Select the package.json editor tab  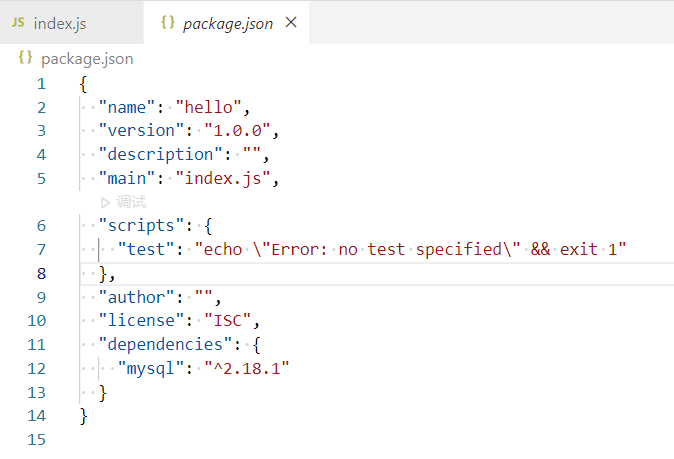tap(227, 23)
